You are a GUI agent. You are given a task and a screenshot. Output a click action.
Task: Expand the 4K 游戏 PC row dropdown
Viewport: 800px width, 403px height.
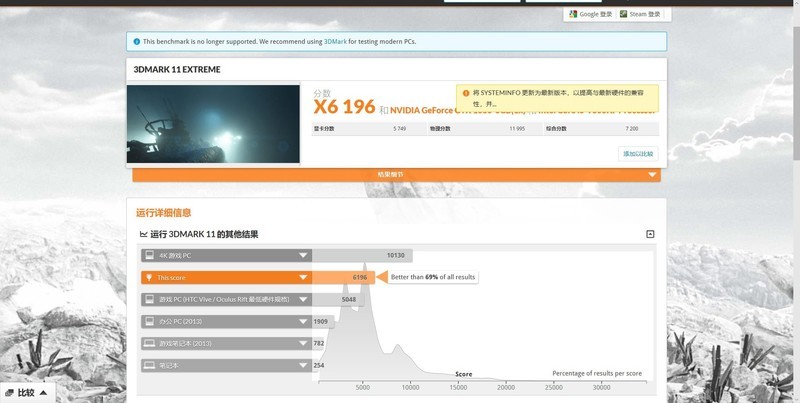[303, 256]
